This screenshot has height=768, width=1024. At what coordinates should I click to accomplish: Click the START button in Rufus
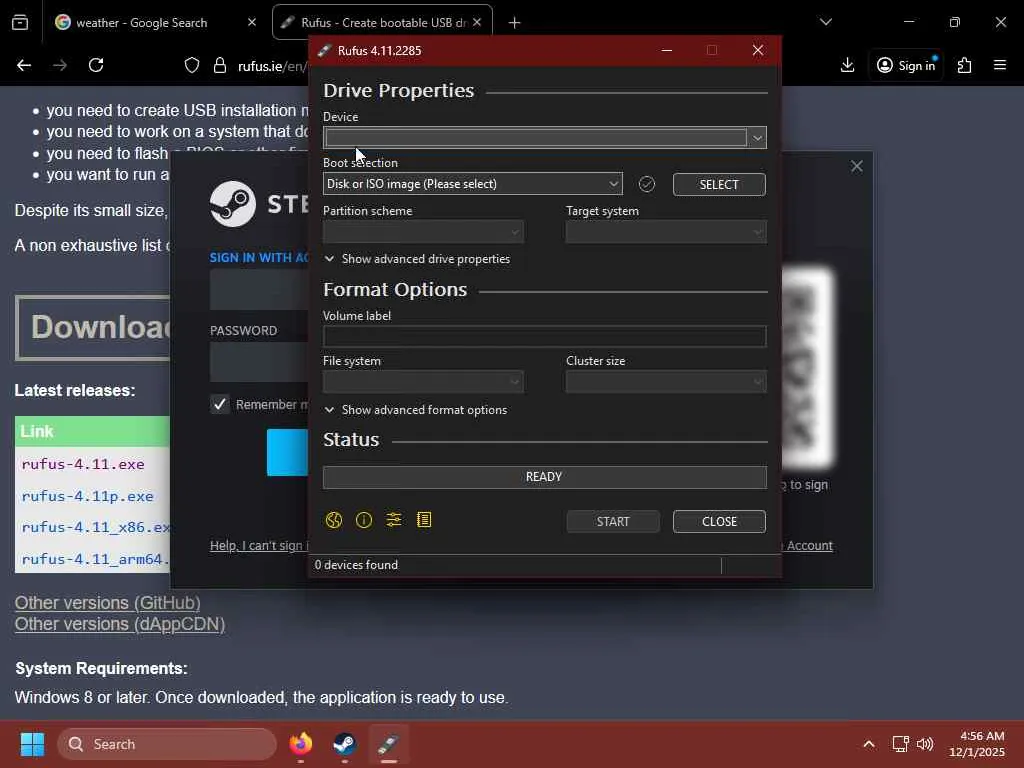coord(613,522)
